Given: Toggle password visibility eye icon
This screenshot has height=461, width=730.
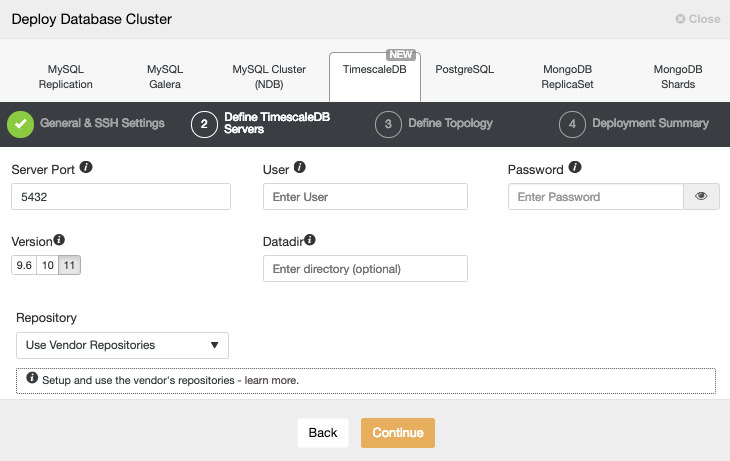Looking at the screenshot, I should [701, 197].
